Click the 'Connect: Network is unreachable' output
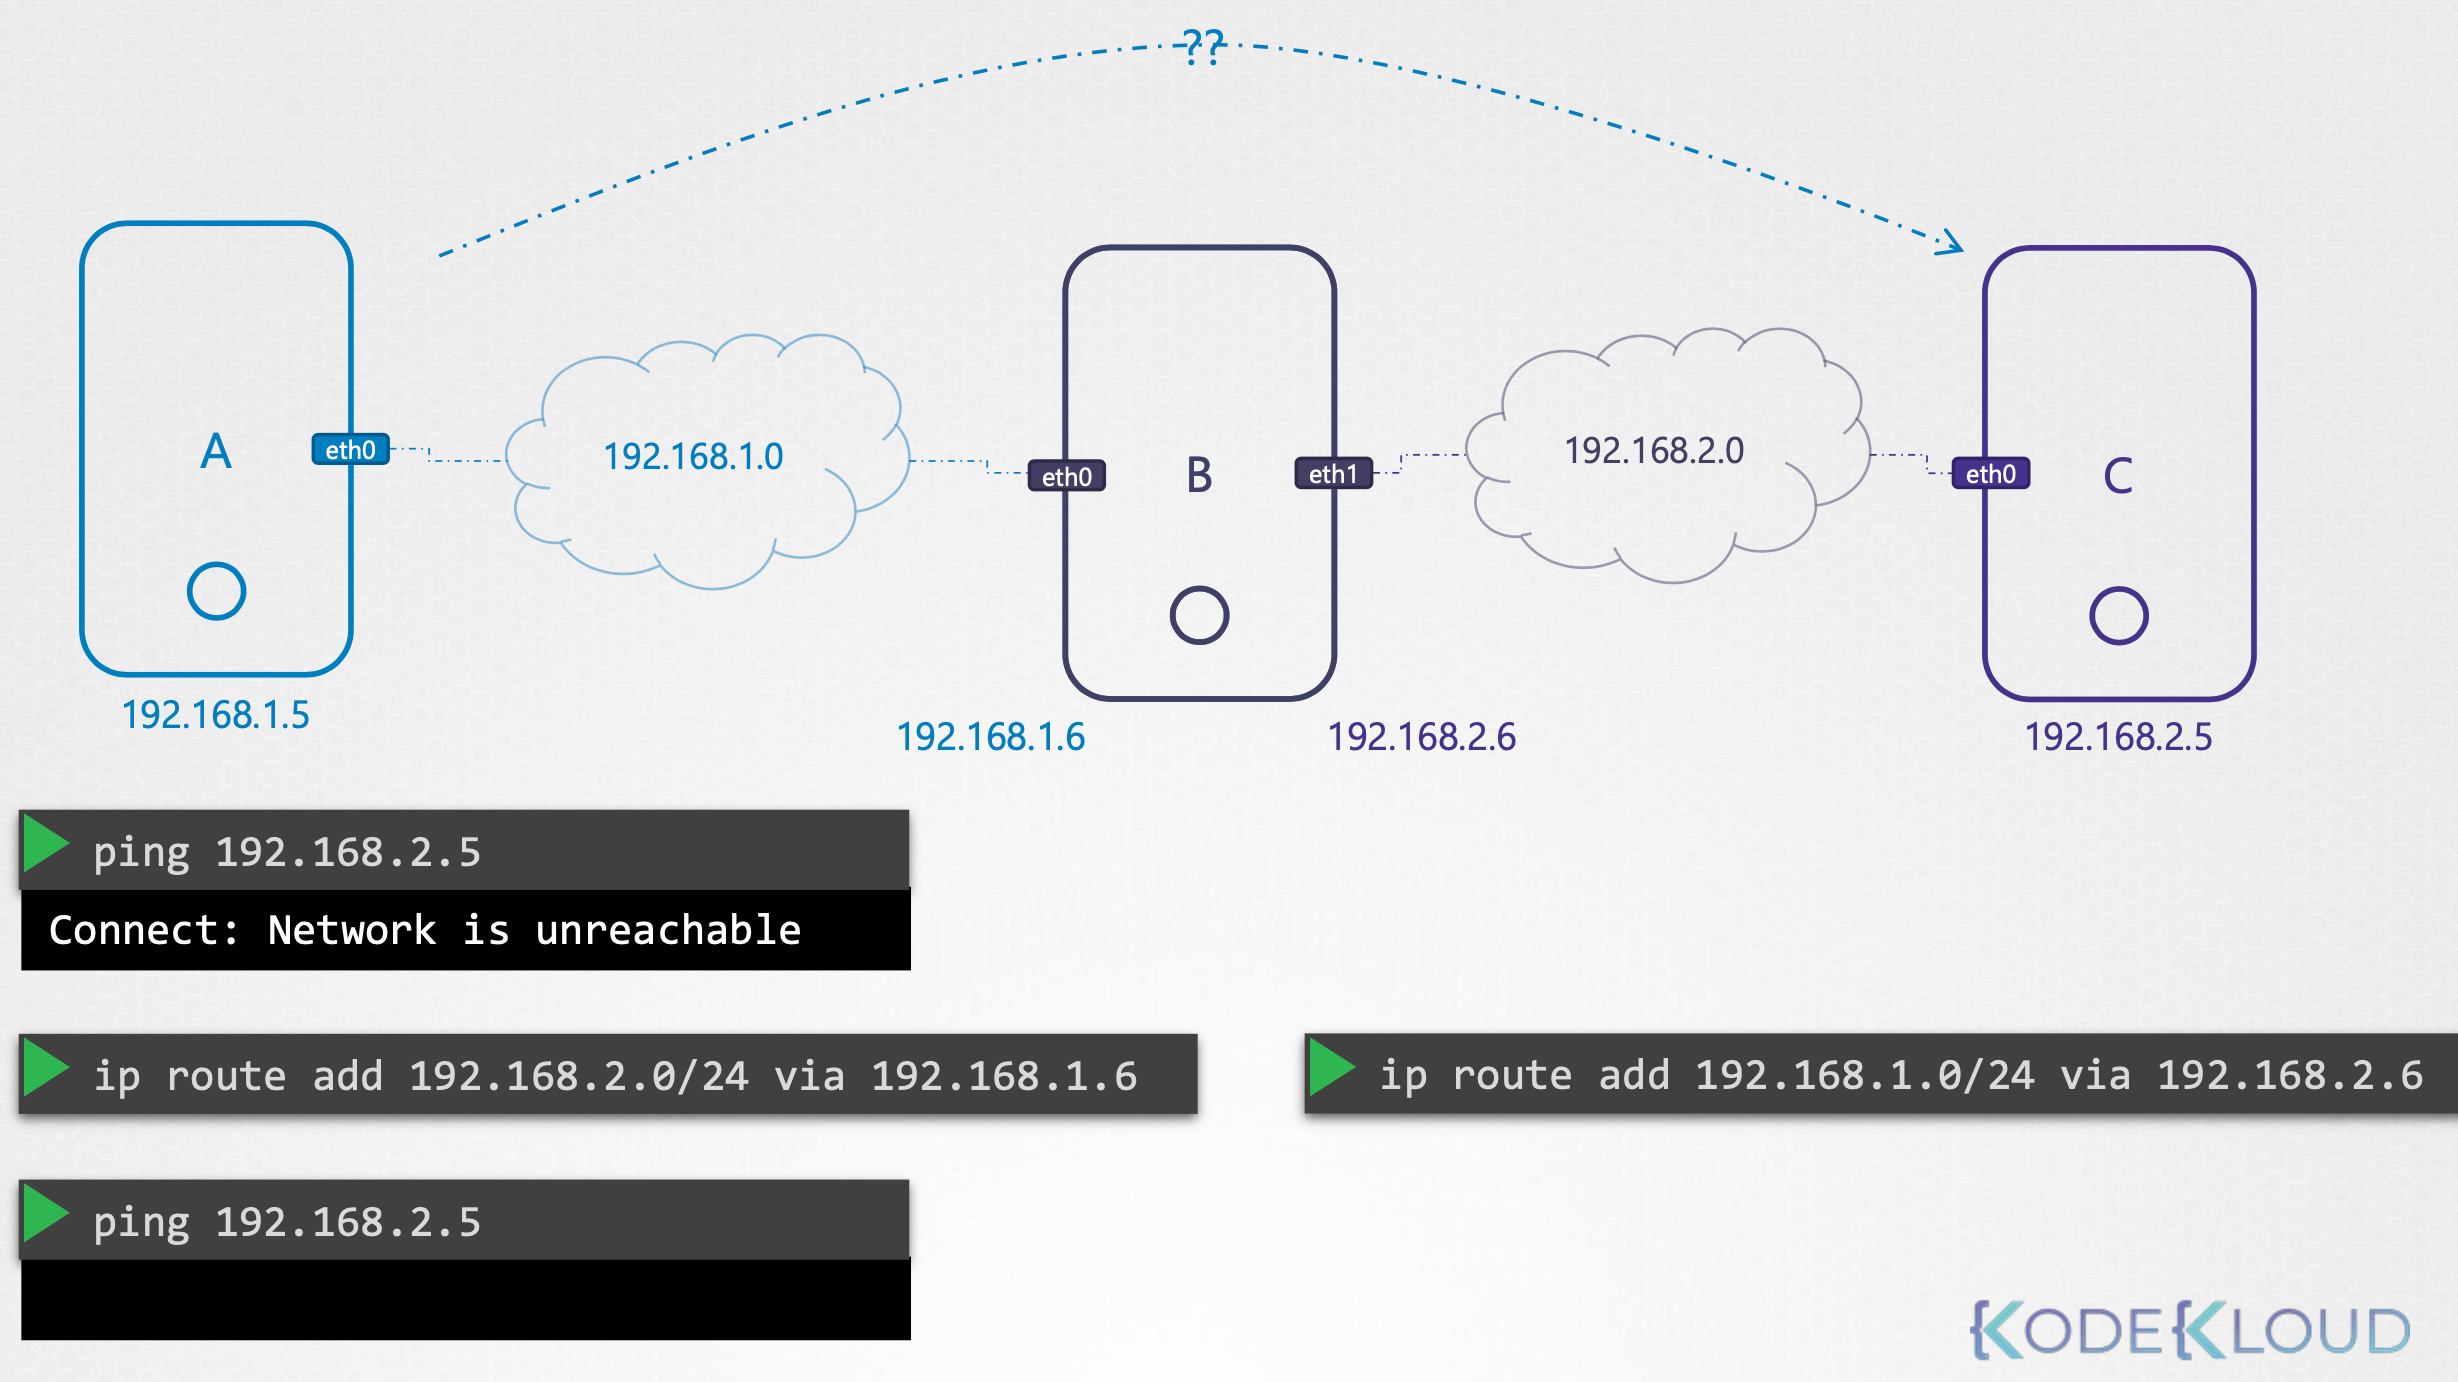The width and height of the screenshot is (2458, 1382). coord(466,930)
